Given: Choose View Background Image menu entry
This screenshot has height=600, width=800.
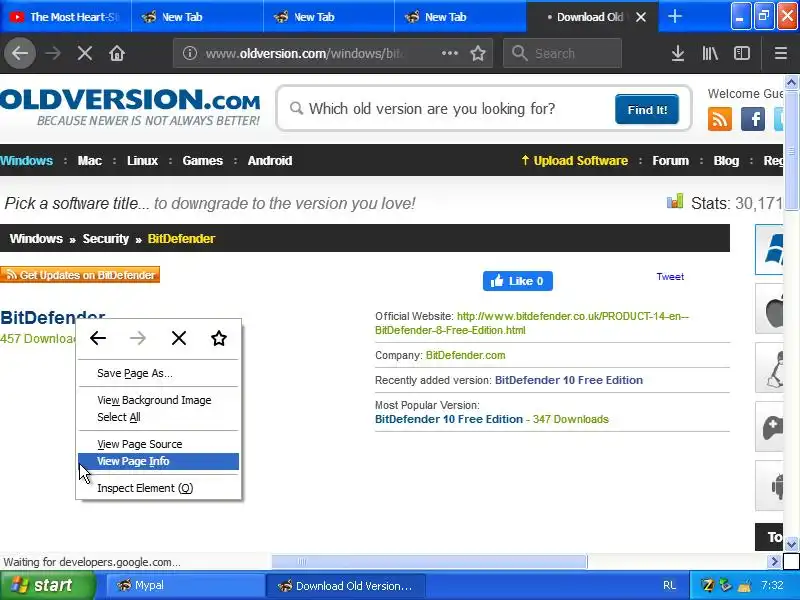Looking at the screenshot, I should click(158, 401).
